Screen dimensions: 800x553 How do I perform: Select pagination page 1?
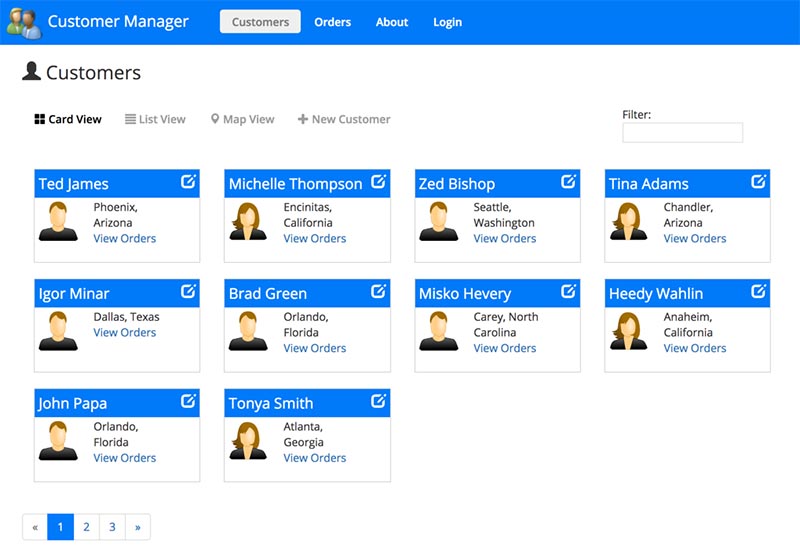[60, 527]
